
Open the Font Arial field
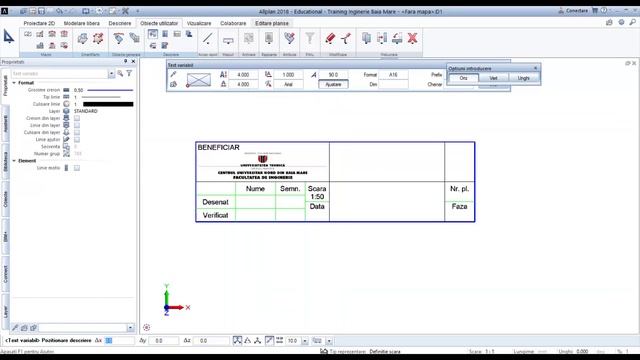(288, 84)
